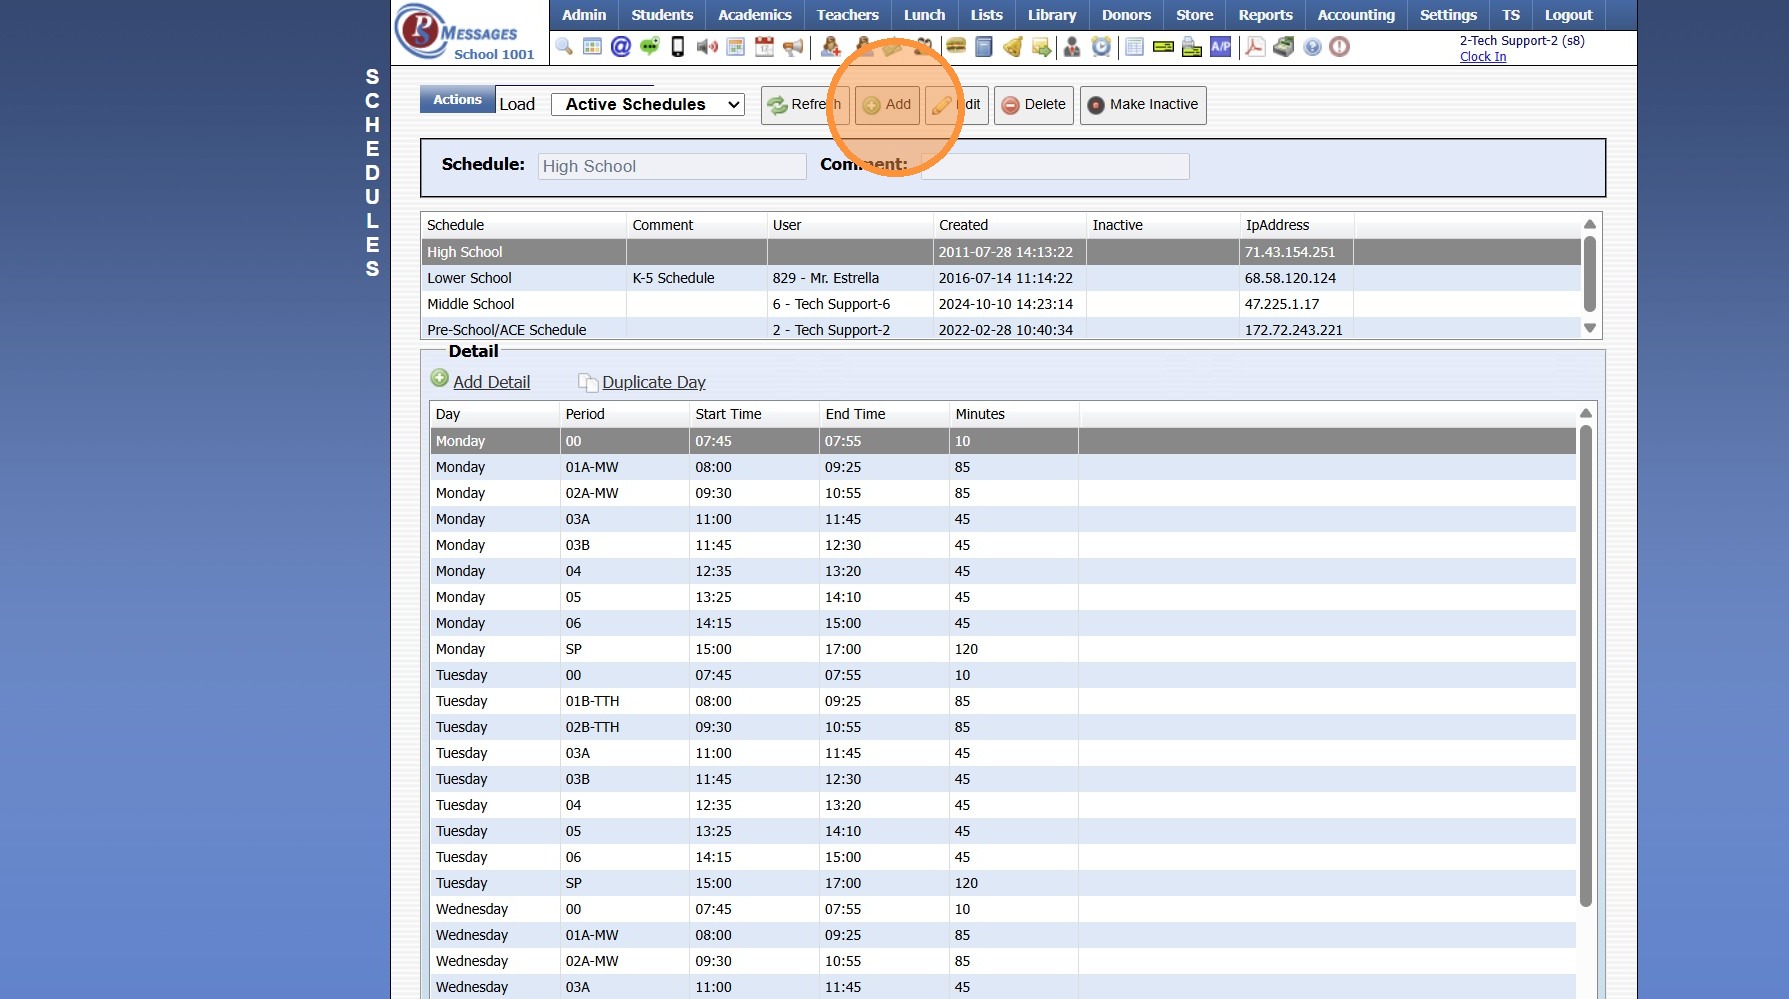
Task: Click the mobile phone icon
Action: tap(678, 47)
